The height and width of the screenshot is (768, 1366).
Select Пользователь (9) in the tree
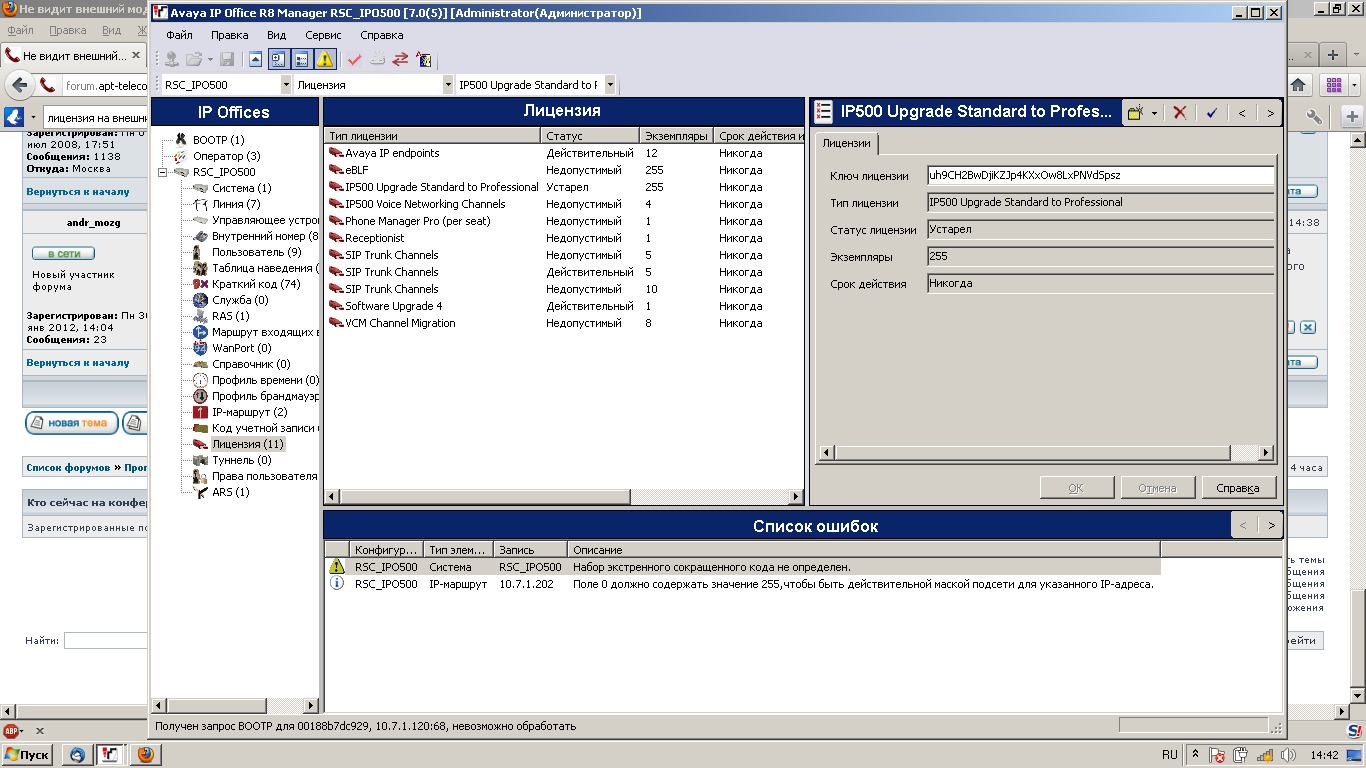256,252
